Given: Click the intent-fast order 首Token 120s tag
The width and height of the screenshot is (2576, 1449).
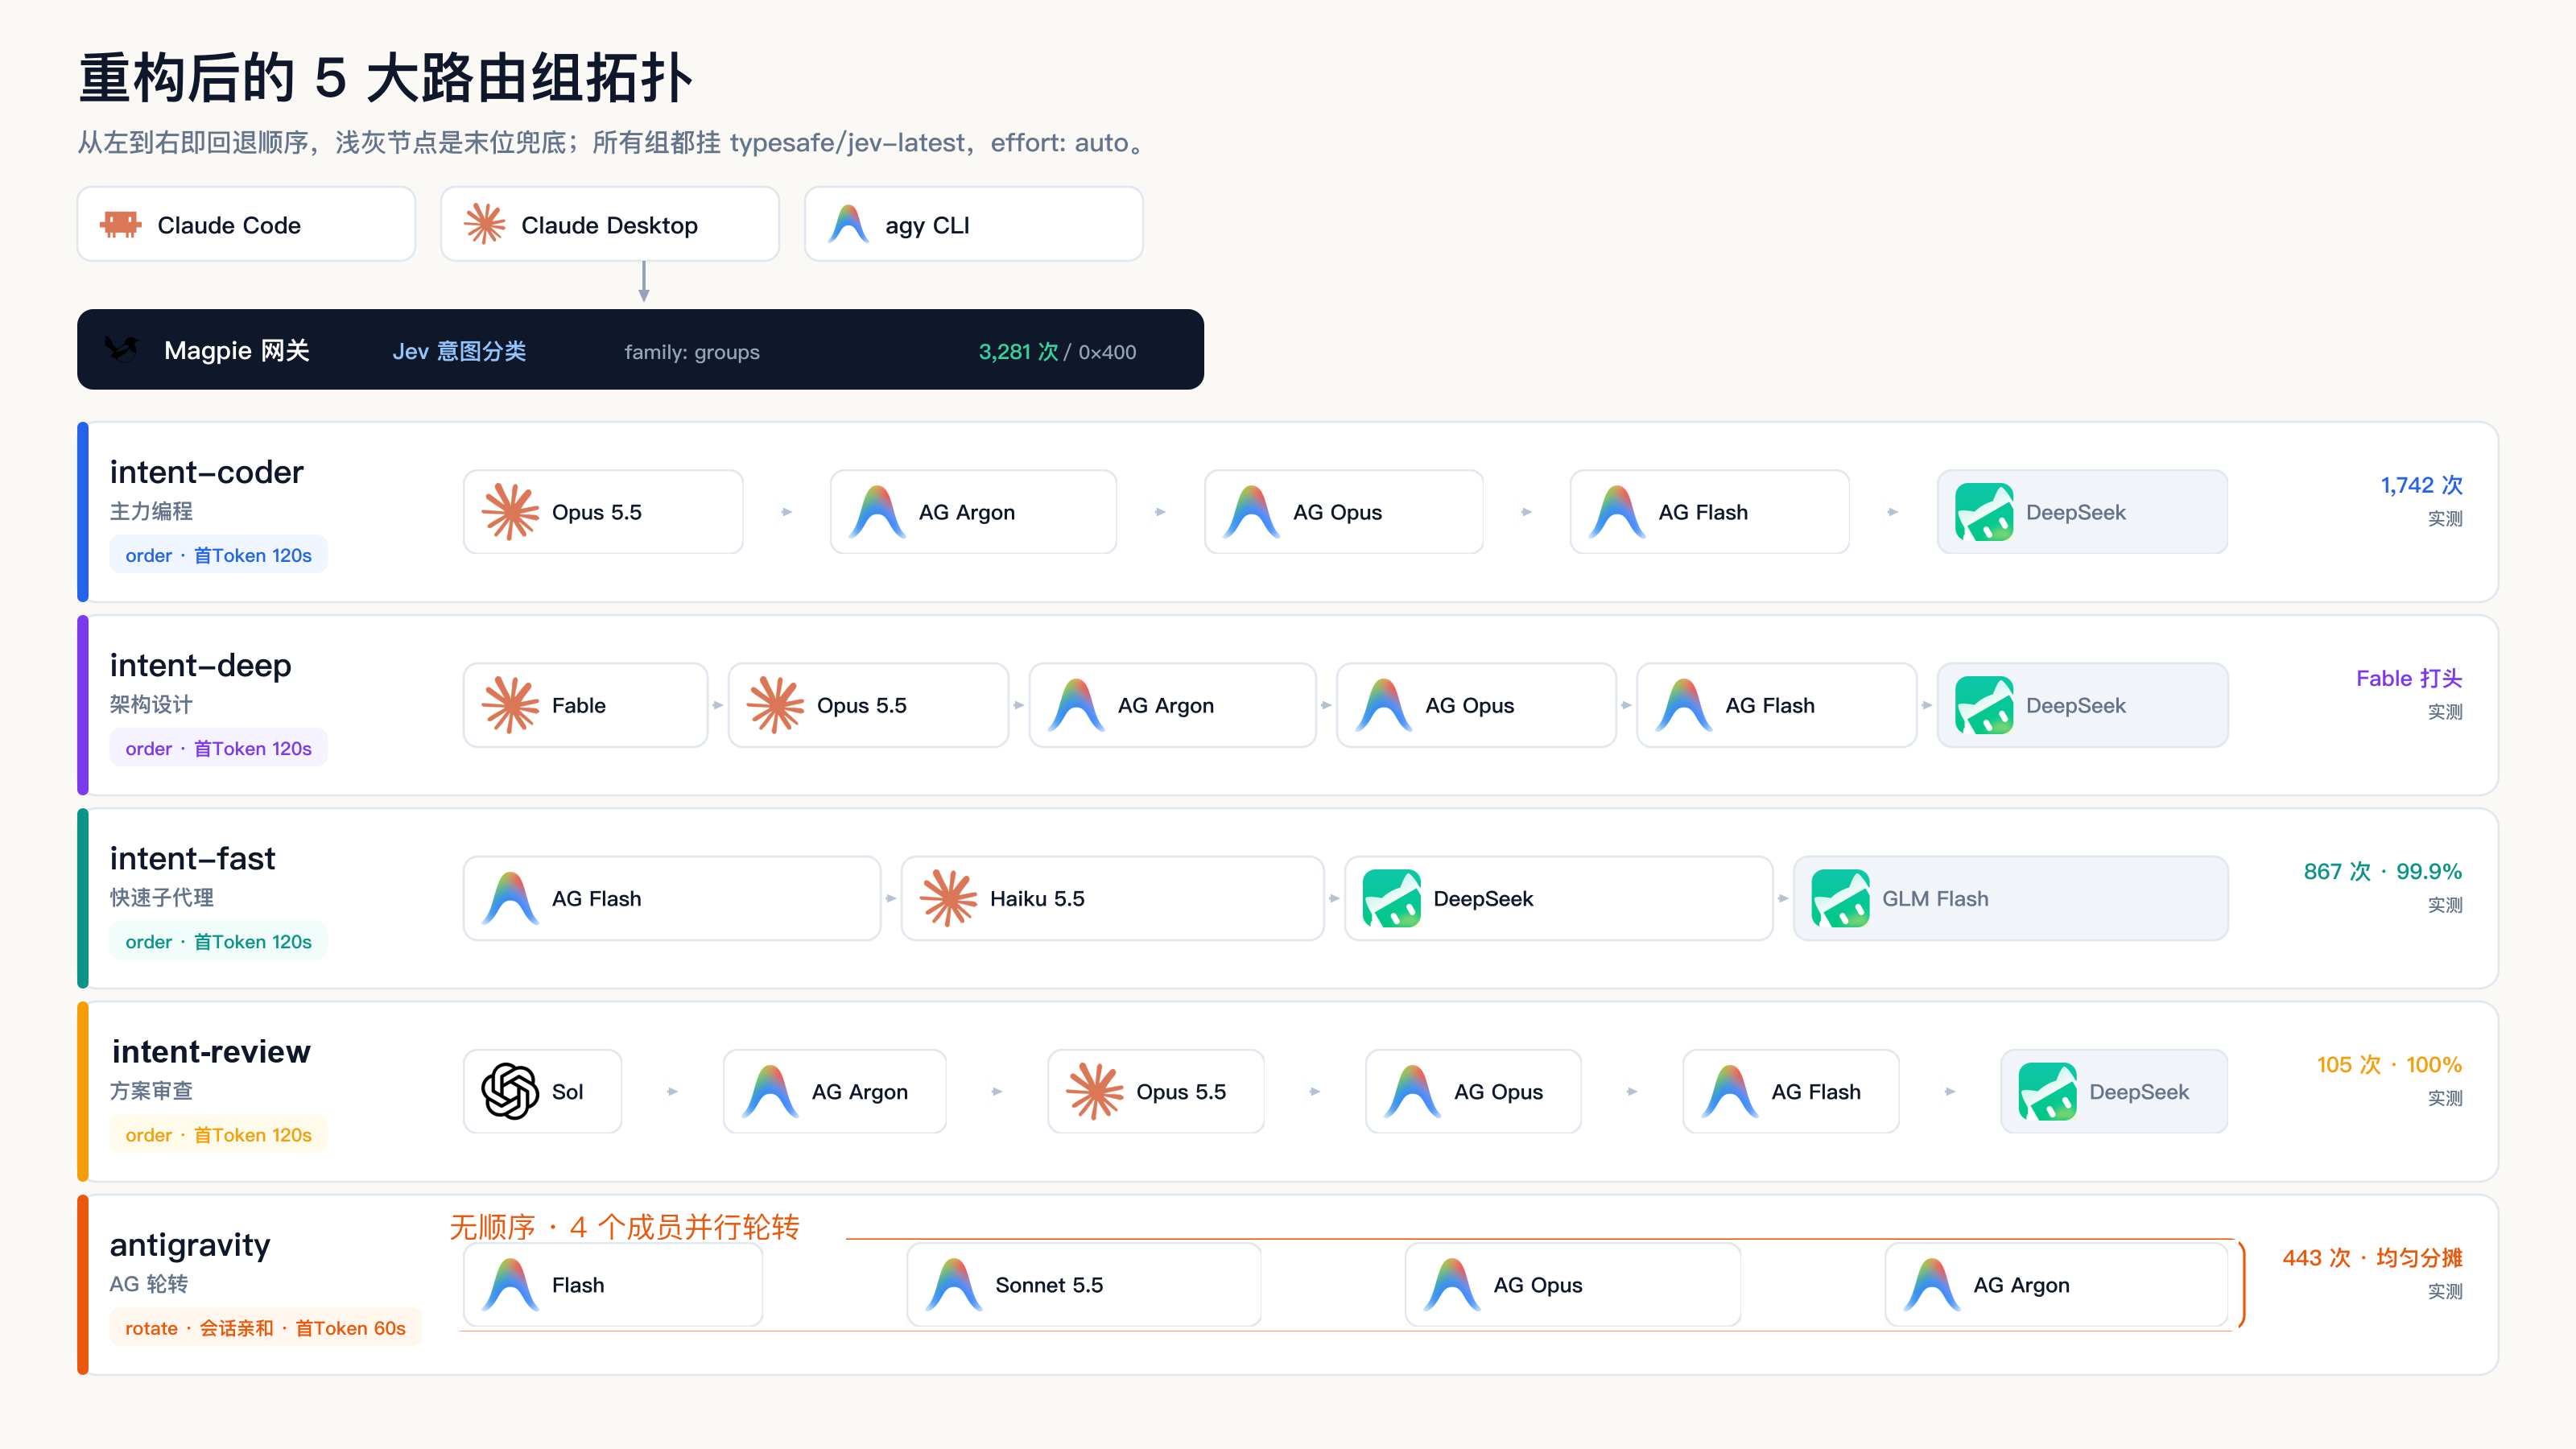Looking at the screenshot, I should click(219, 941).
